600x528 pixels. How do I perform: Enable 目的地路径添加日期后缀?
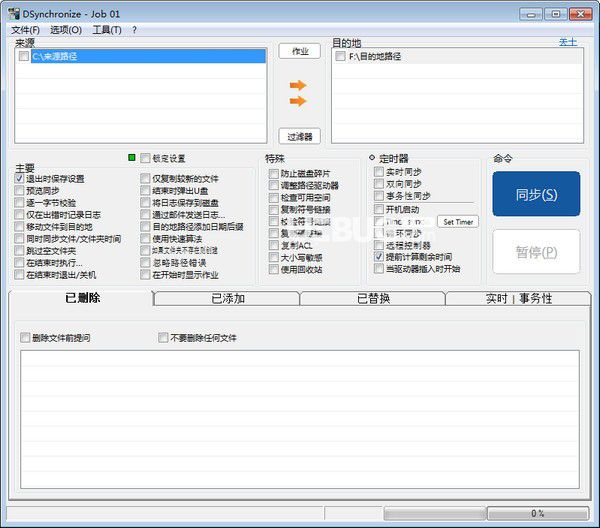145,227
